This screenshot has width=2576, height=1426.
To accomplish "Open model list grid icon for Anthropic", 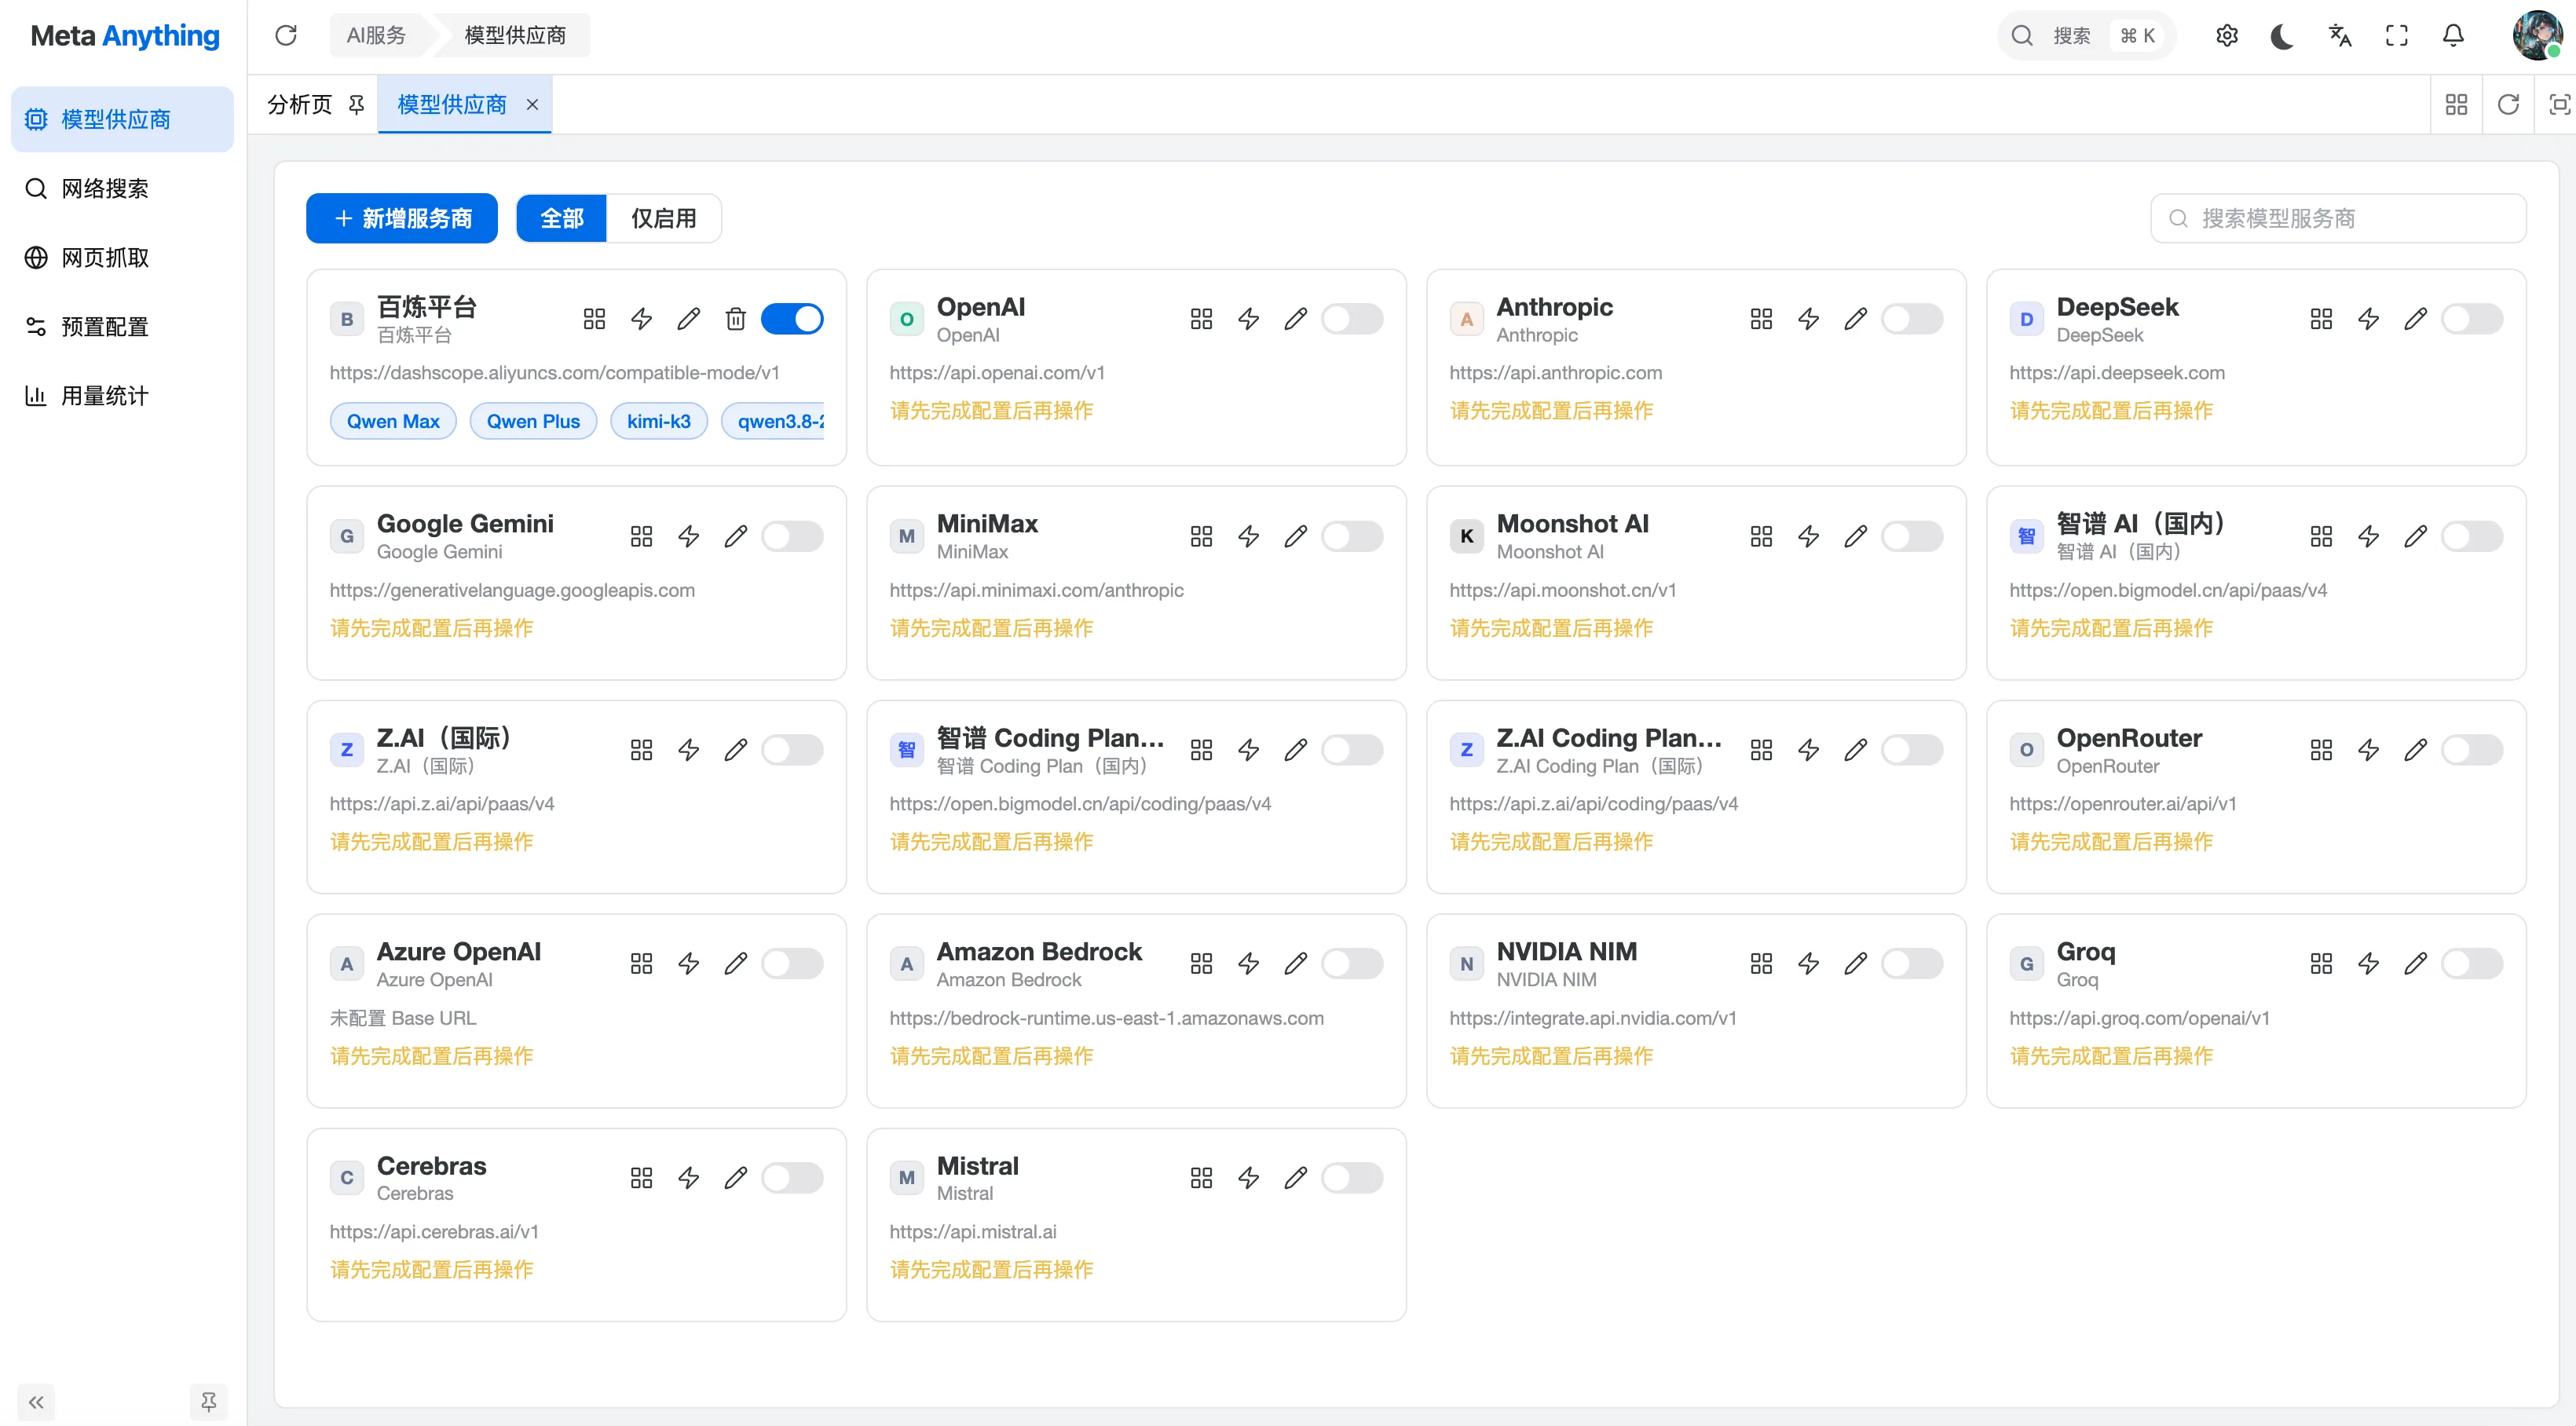I will tap(1761, 319).
